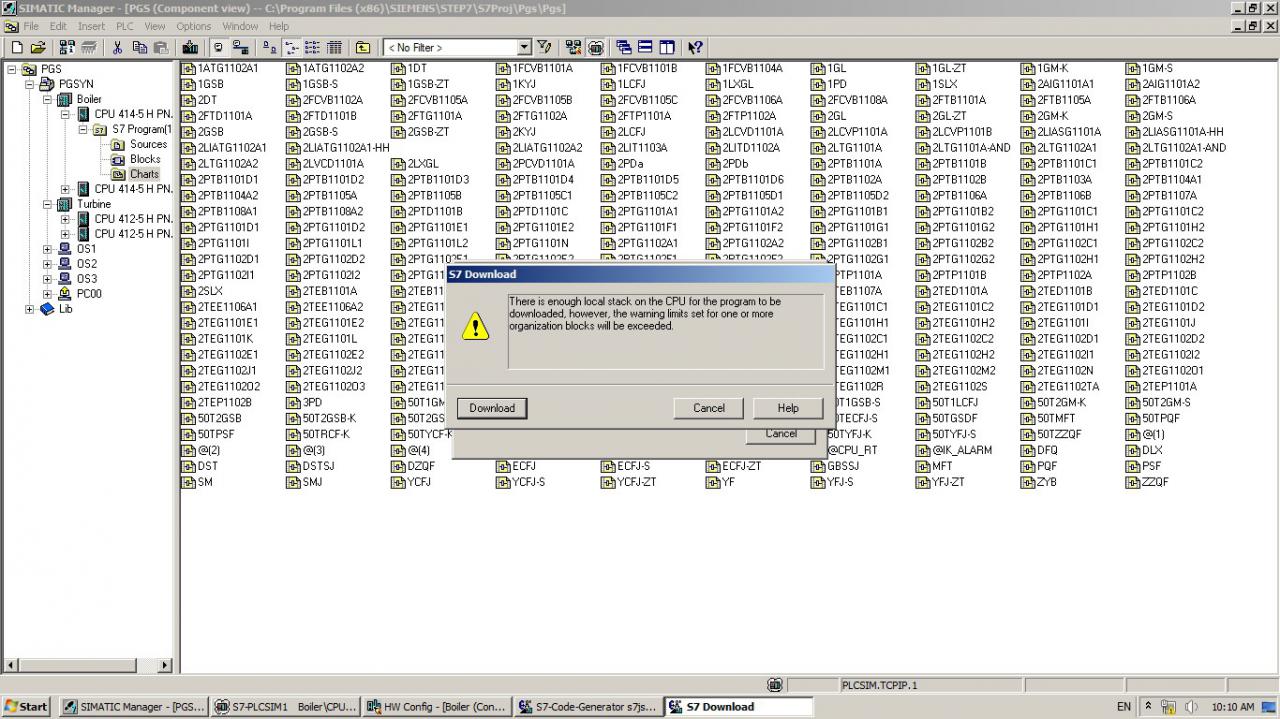Switch to Online view toolbar icon

click(x=241, y=47)
